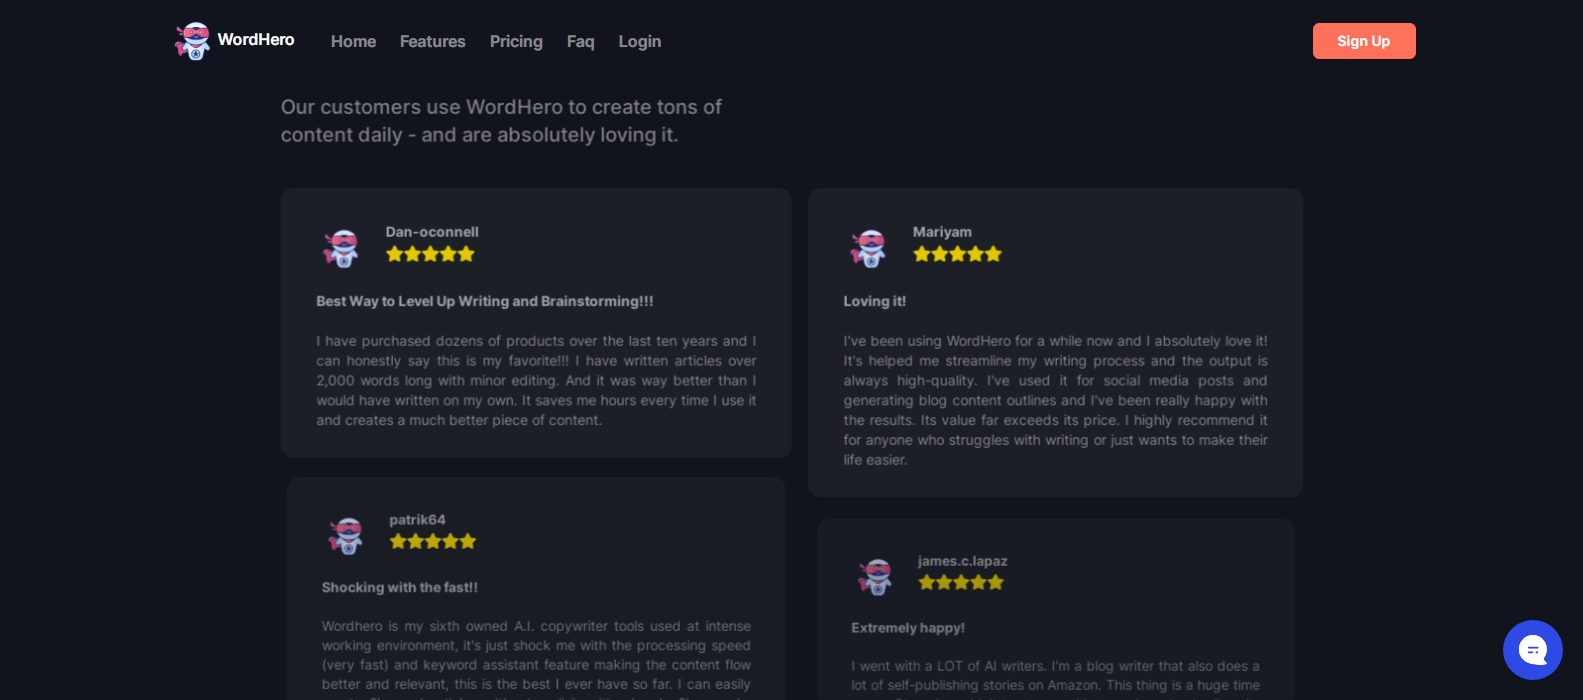The height and width of the screenshot is (700, 1583).
Task: Select the fifth star in Mariyam's rating
Action: click(x=993, y=253)
